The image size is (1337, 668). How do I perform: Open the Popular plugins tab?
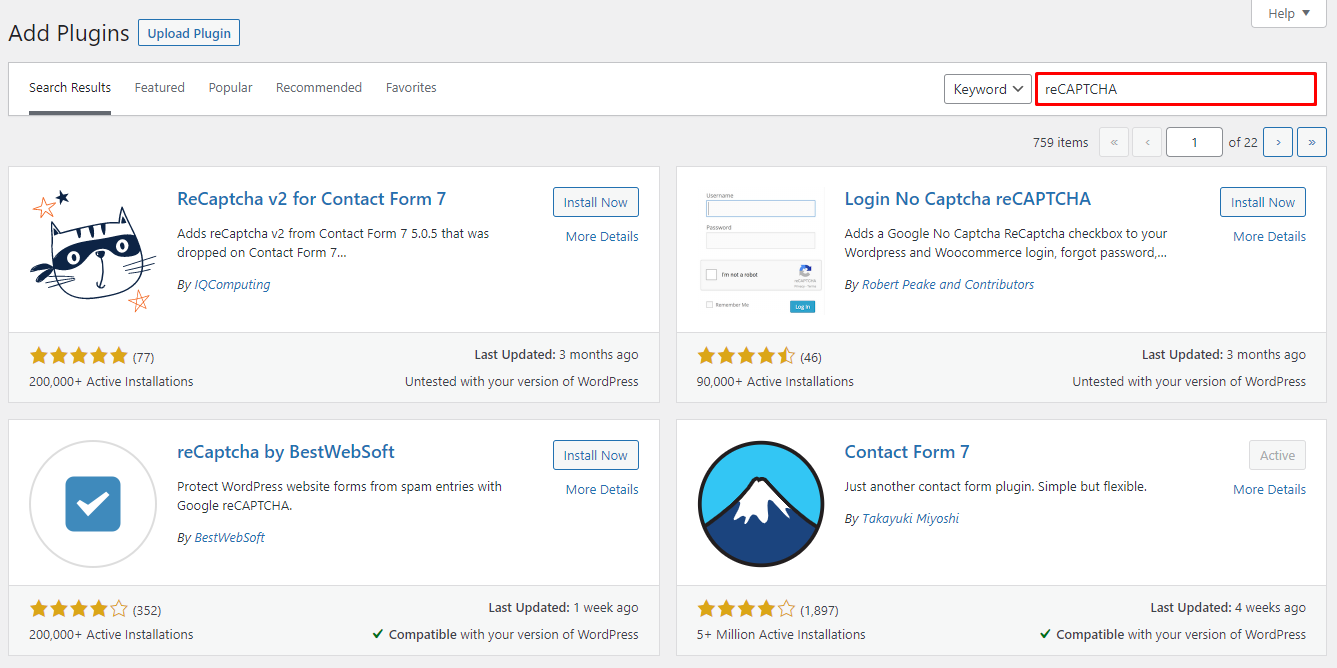click(230, 87)
